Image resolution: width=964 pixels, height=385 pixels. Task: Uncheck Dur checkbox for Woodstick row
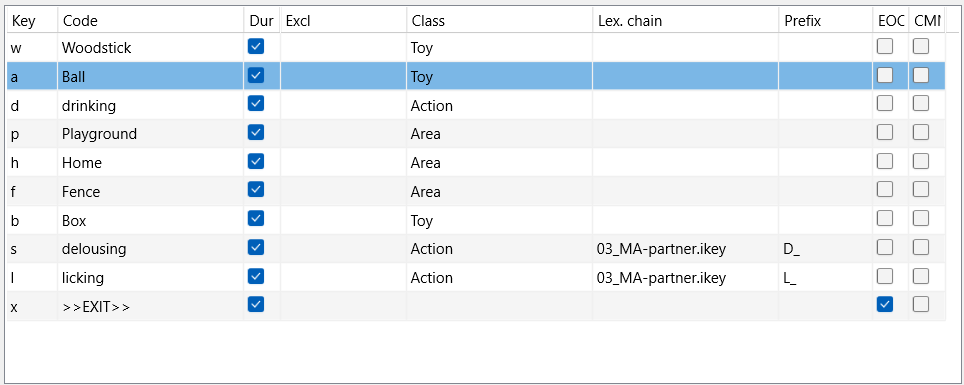pyautogui.click(x=256, y=47)
